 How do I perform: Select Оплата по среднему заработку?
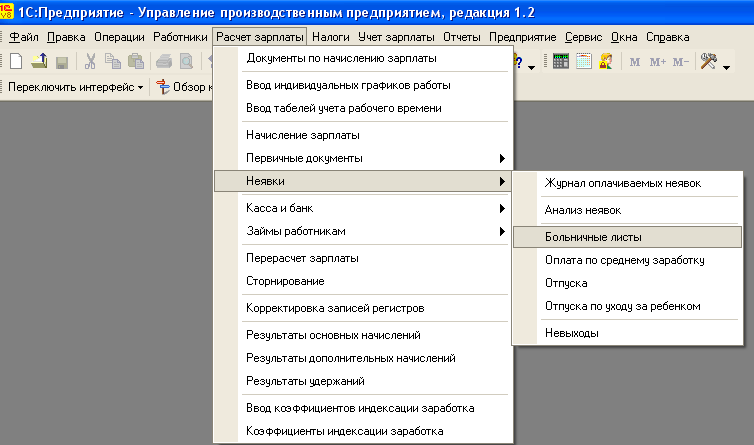click(628, 260)
